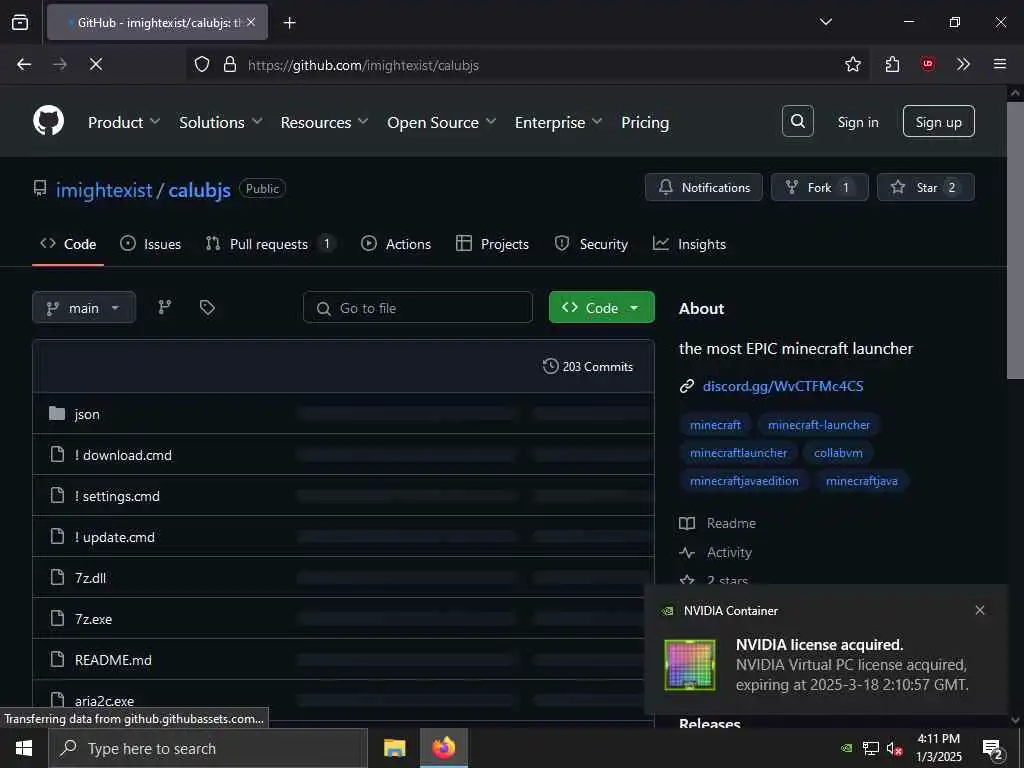Click the Sign up button

(x=938, y=121)
